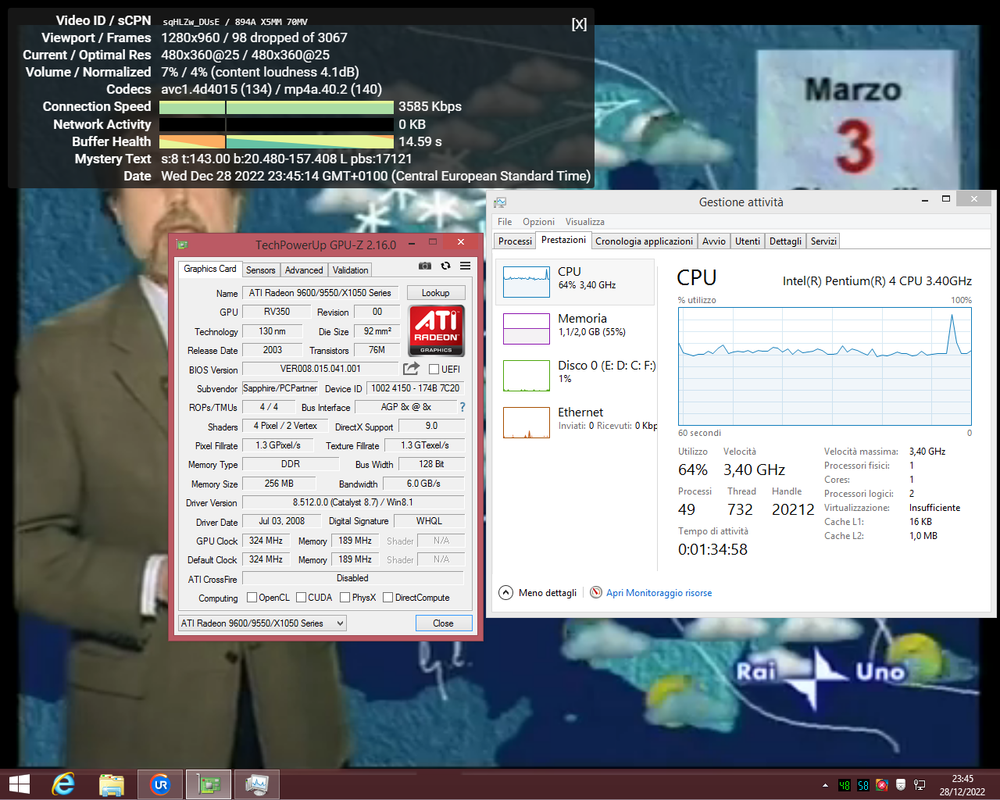The height and width of the screenshot is (800, 1000).
Task: Click the Close button in GPU-Z
Action: 443,623
